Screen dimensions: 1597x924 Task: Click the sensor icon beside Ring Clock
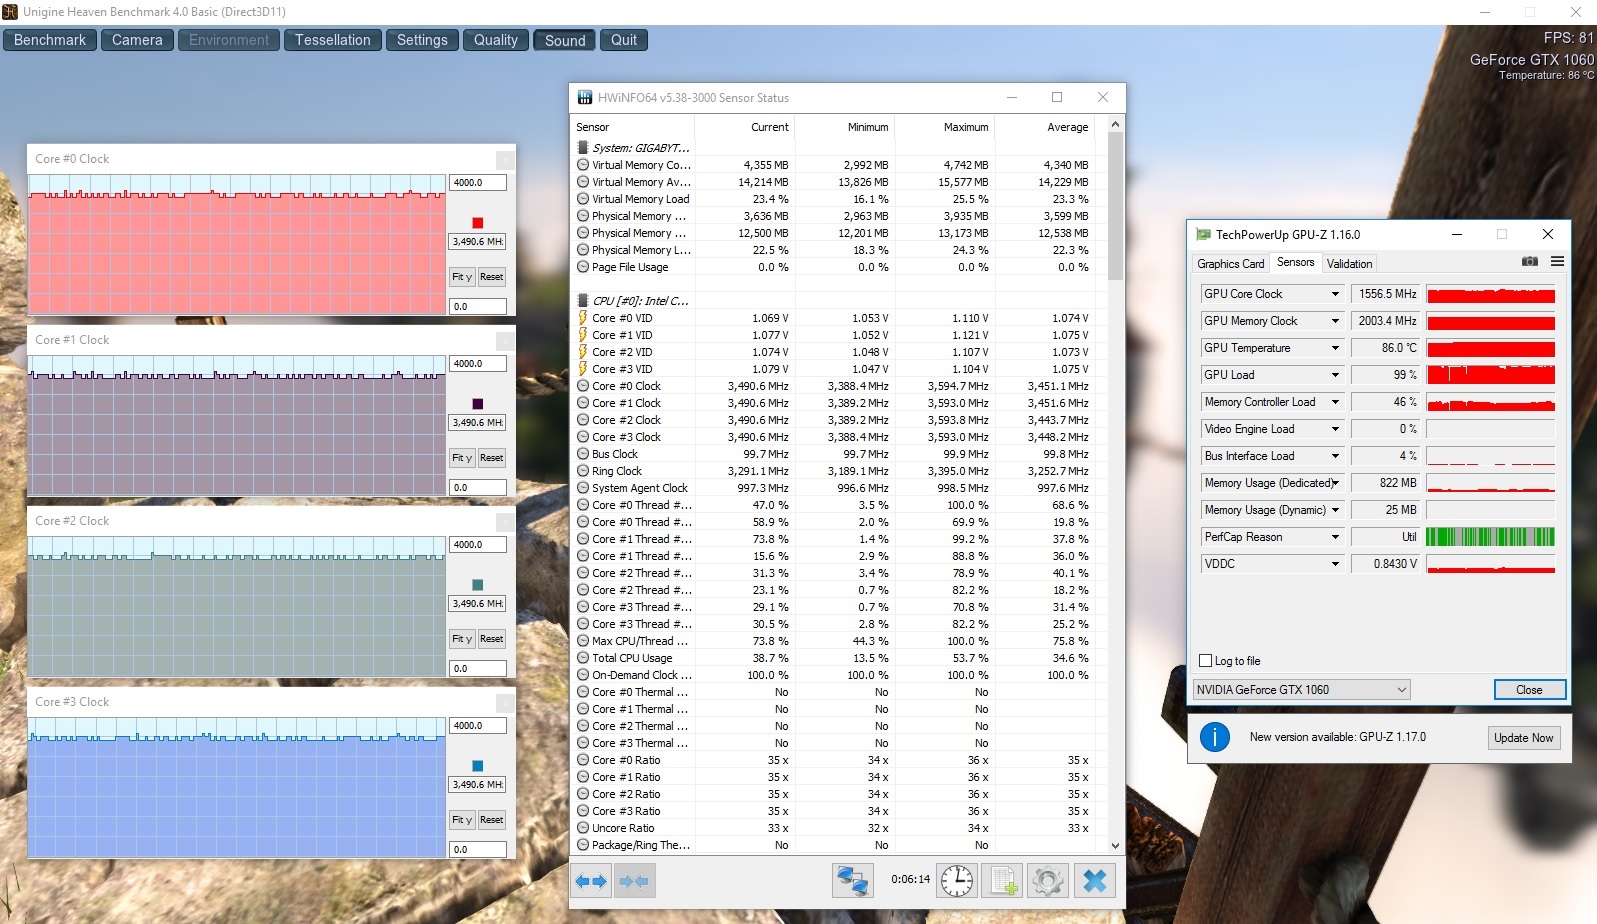pos(583,471)
